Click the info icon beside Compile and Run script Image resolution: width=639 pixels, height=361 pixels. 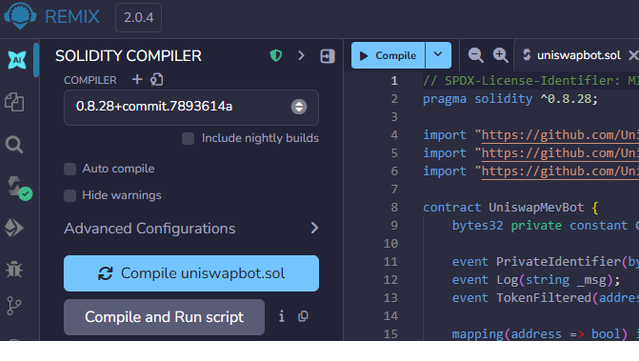[281, 316]
